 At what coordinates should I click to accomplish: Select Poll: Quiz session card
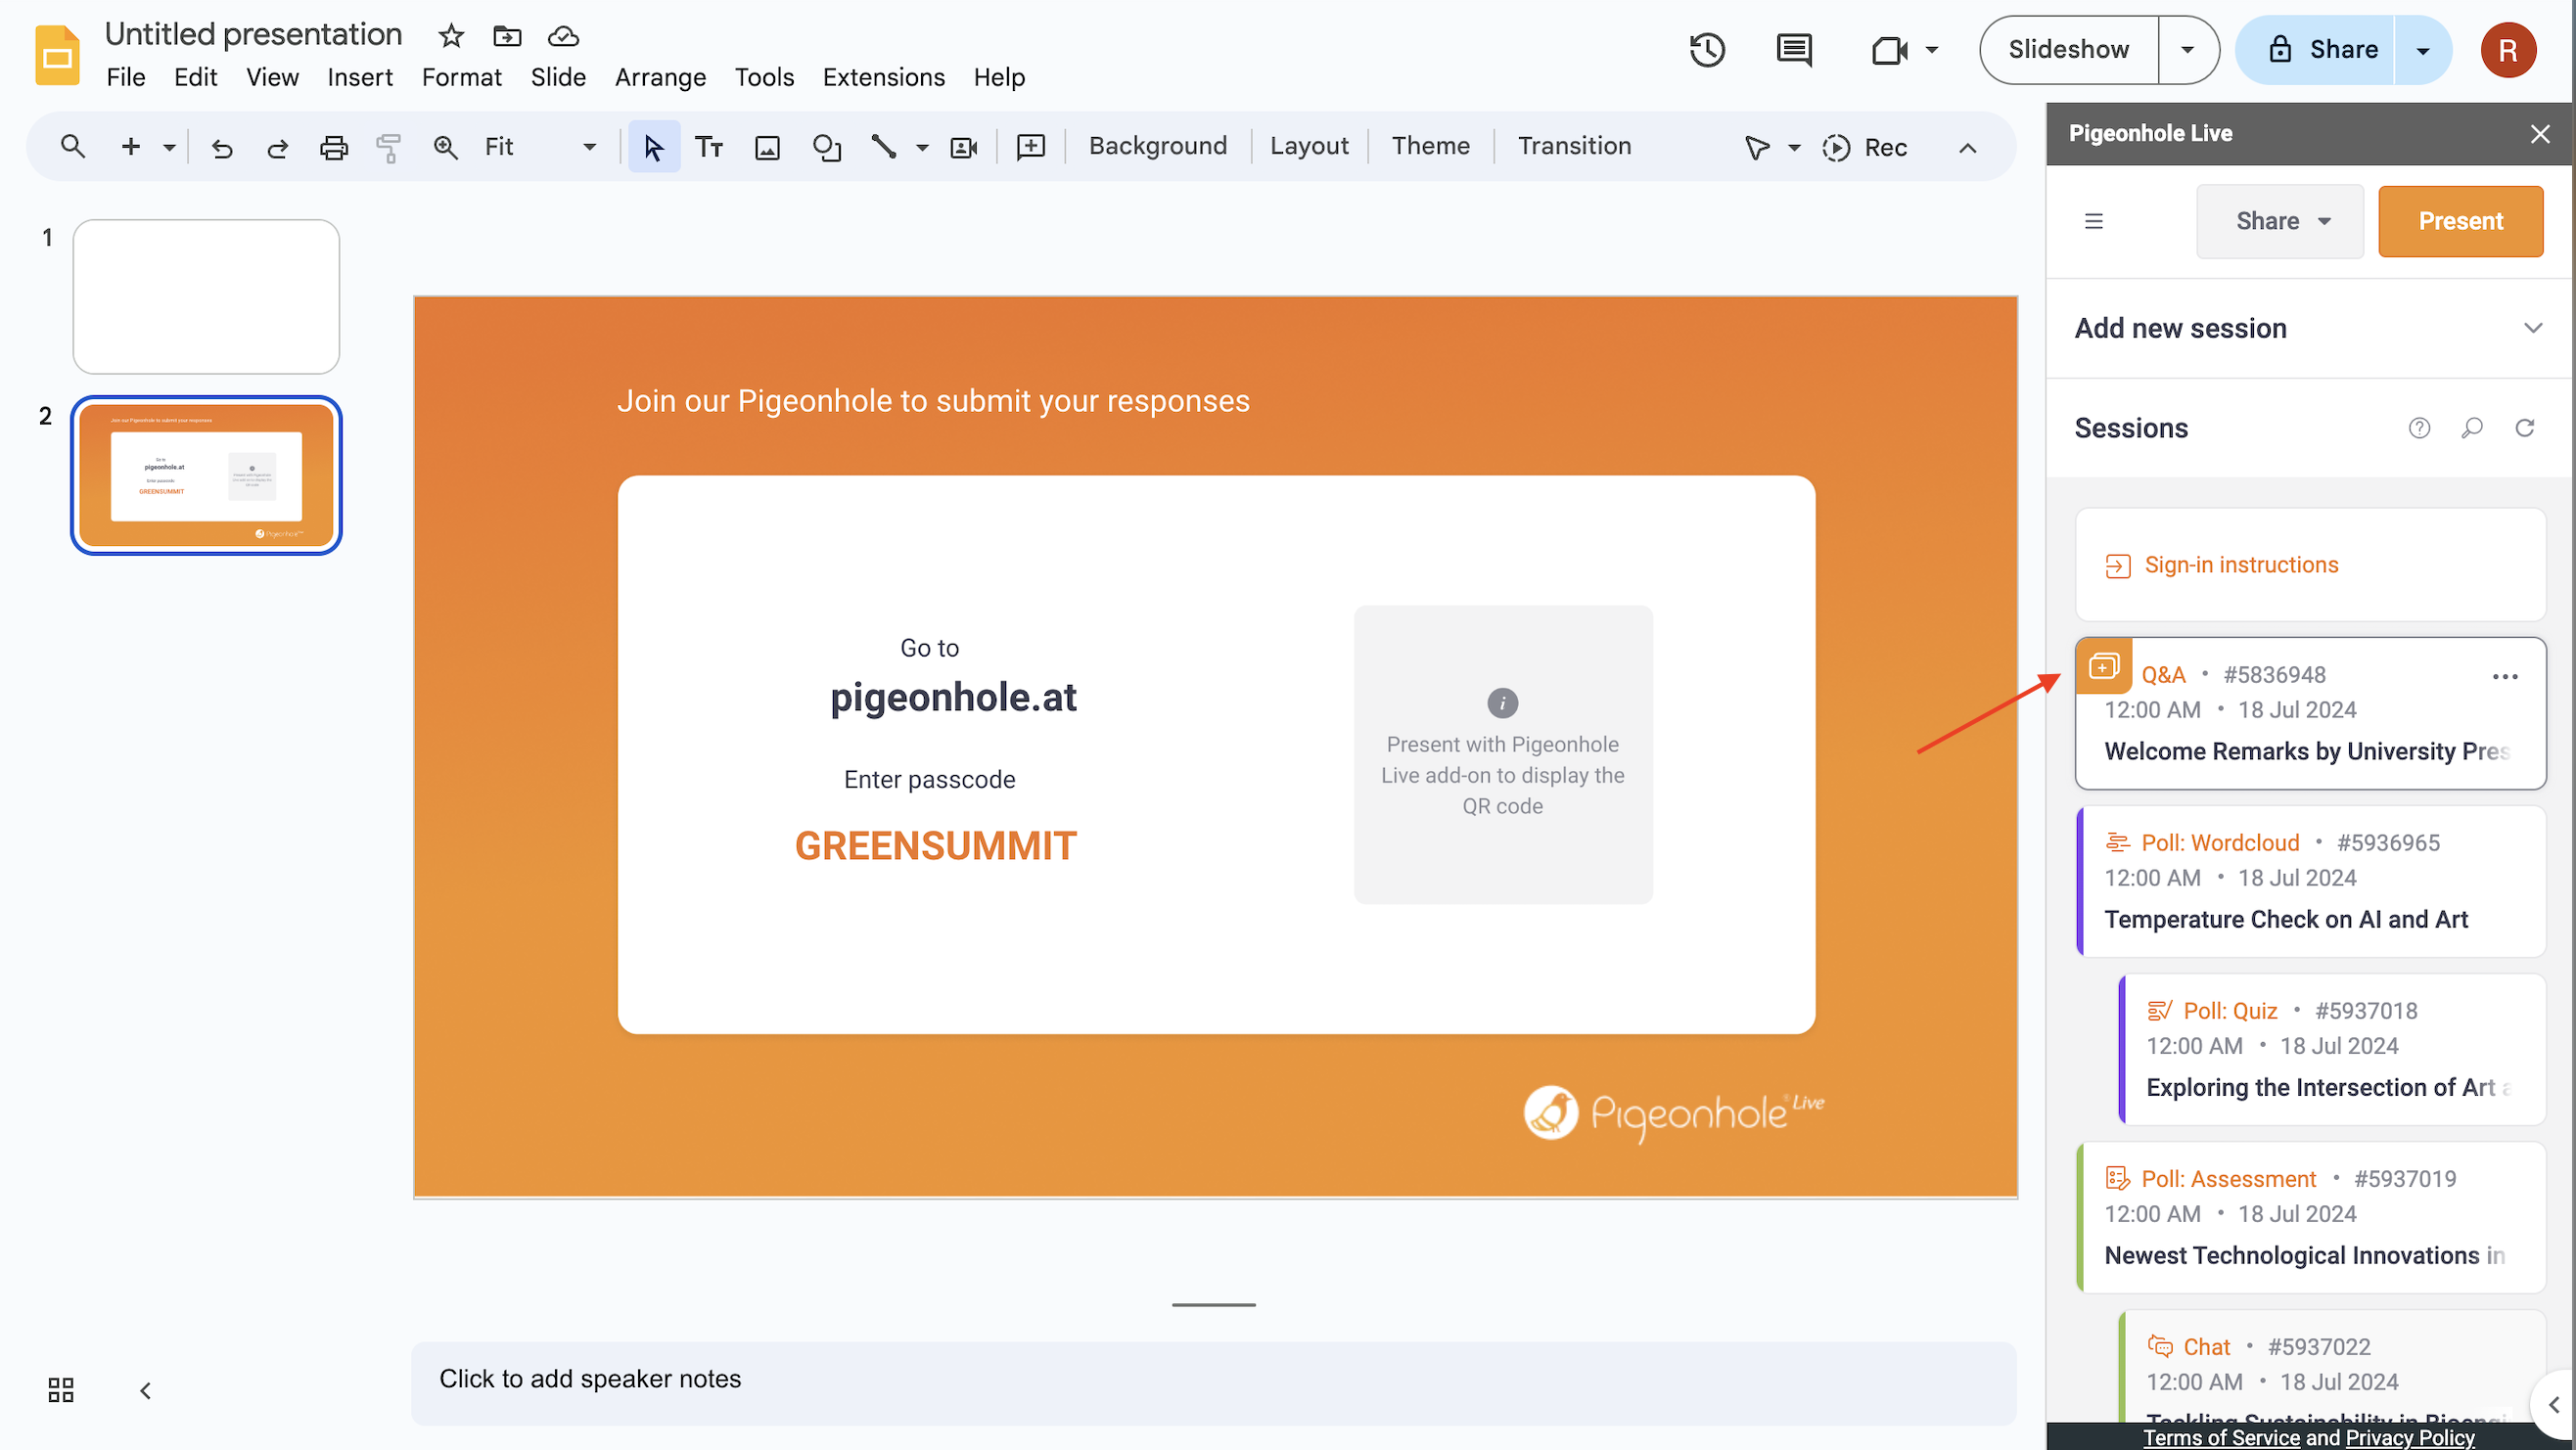(x=2331, y=1049)
